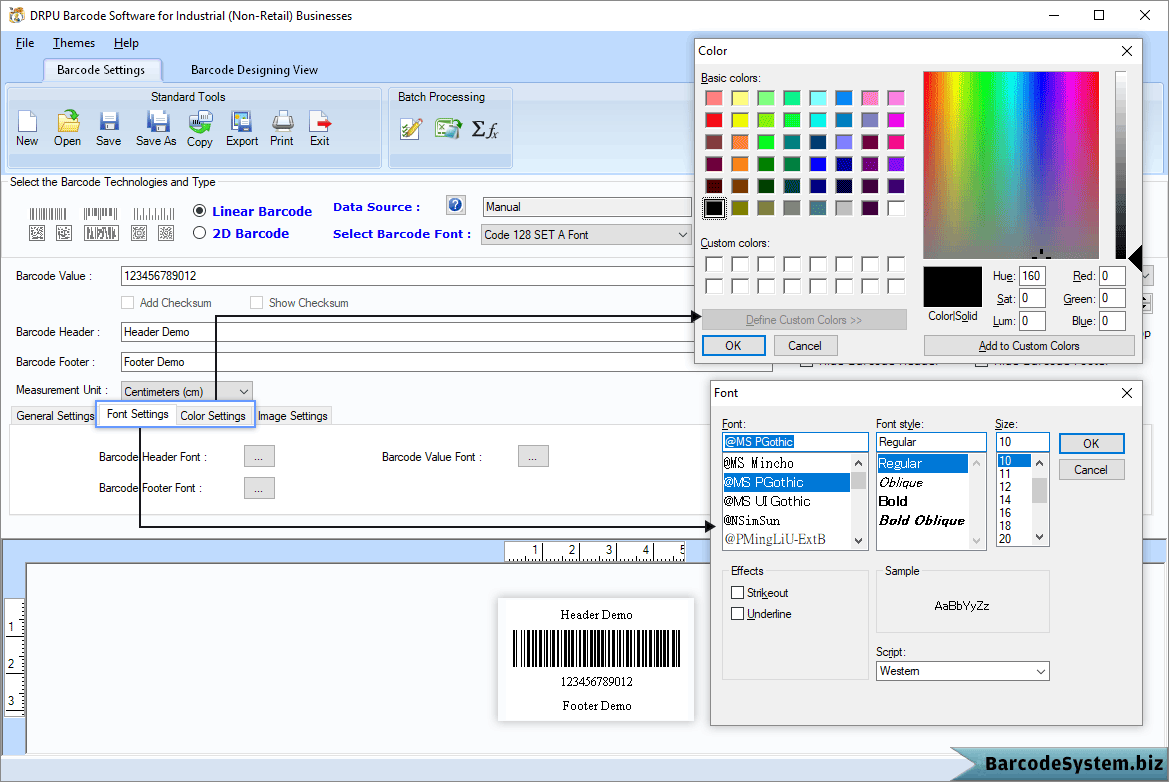Screen dimensions: 1169x782
Task: Click the Barcode Header Font browse button
Action: point(259,456)
